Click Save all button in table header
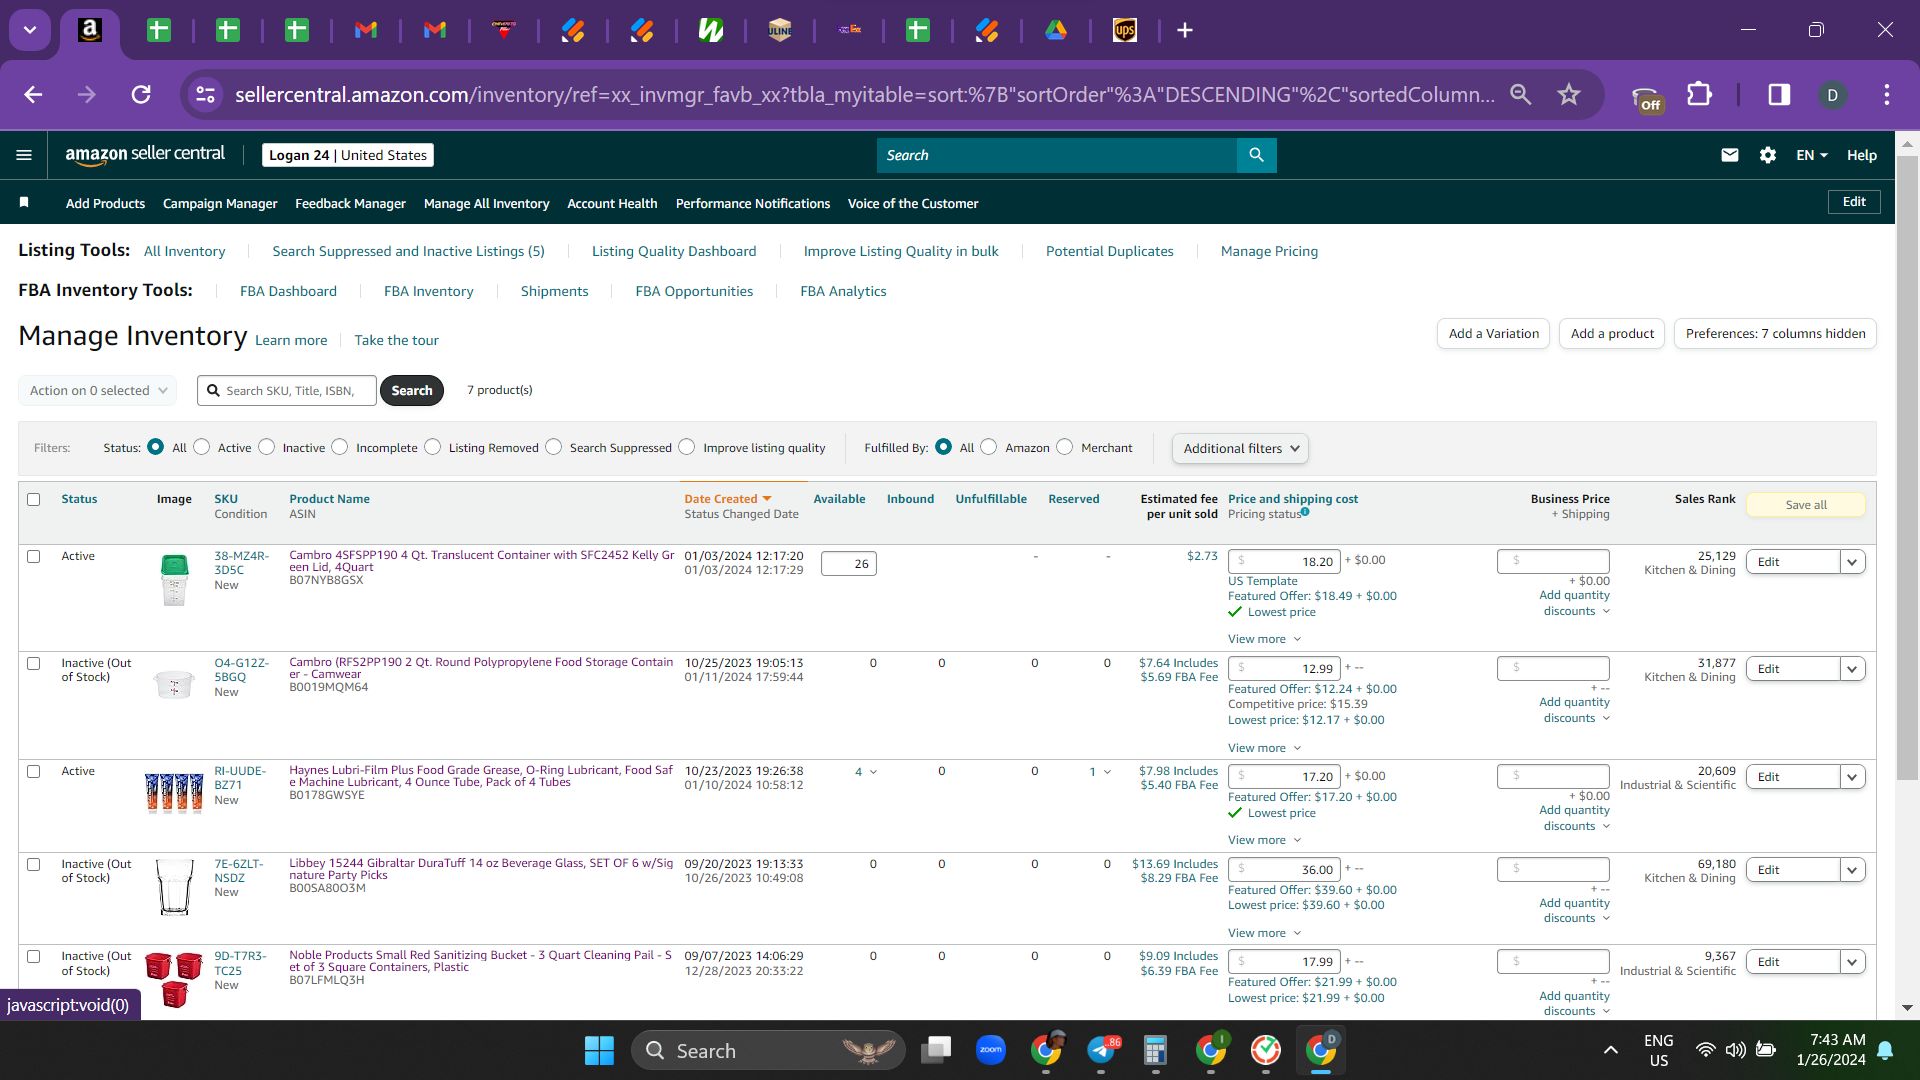1920x1080 pixels. pyautogui.click(x=1806, y=505)
